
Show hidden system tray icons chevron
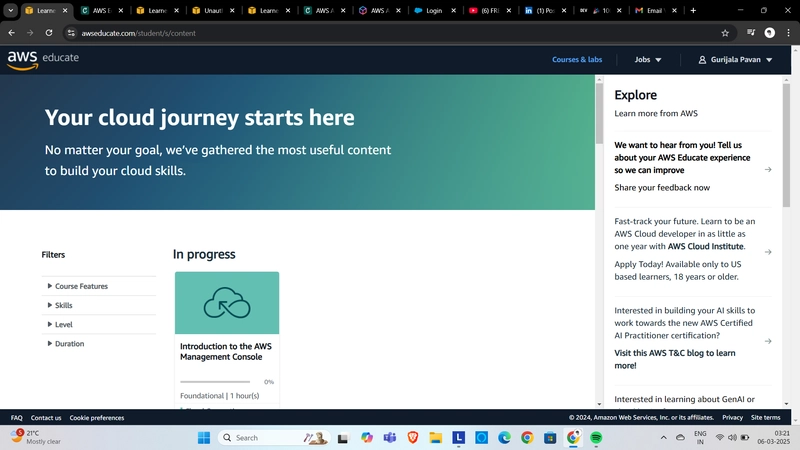663,438
